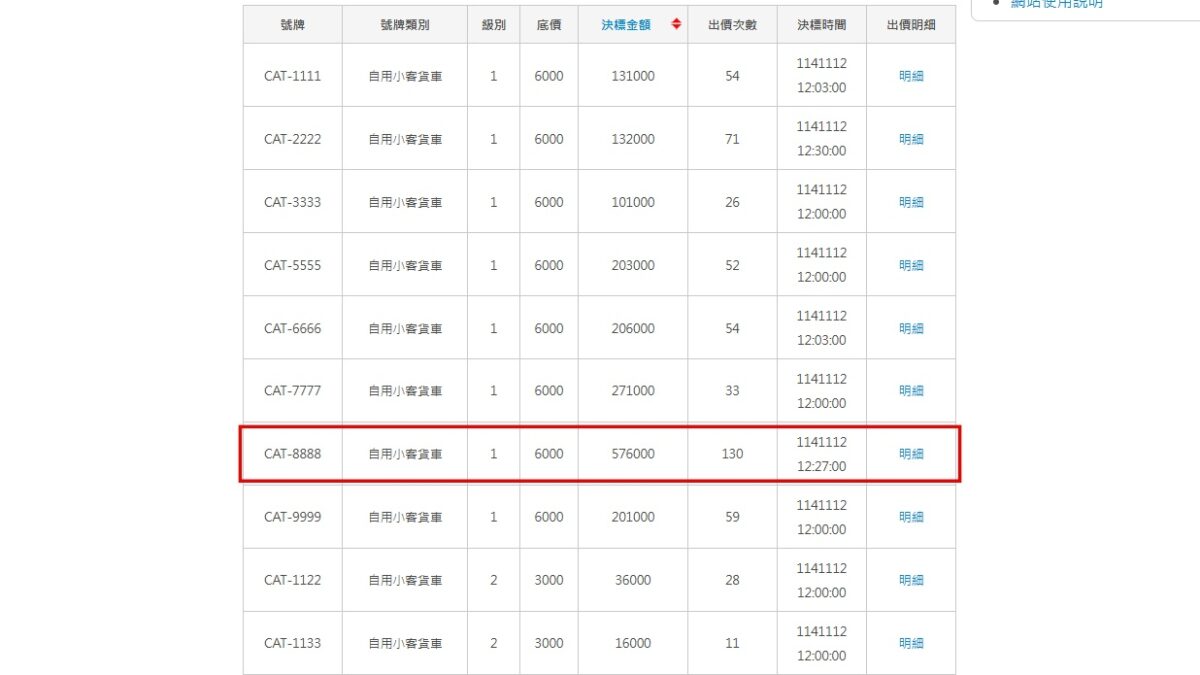Open 明細 for highlighted CAT-8888 row
The image size is (1200, 675).
pos(911,454)
